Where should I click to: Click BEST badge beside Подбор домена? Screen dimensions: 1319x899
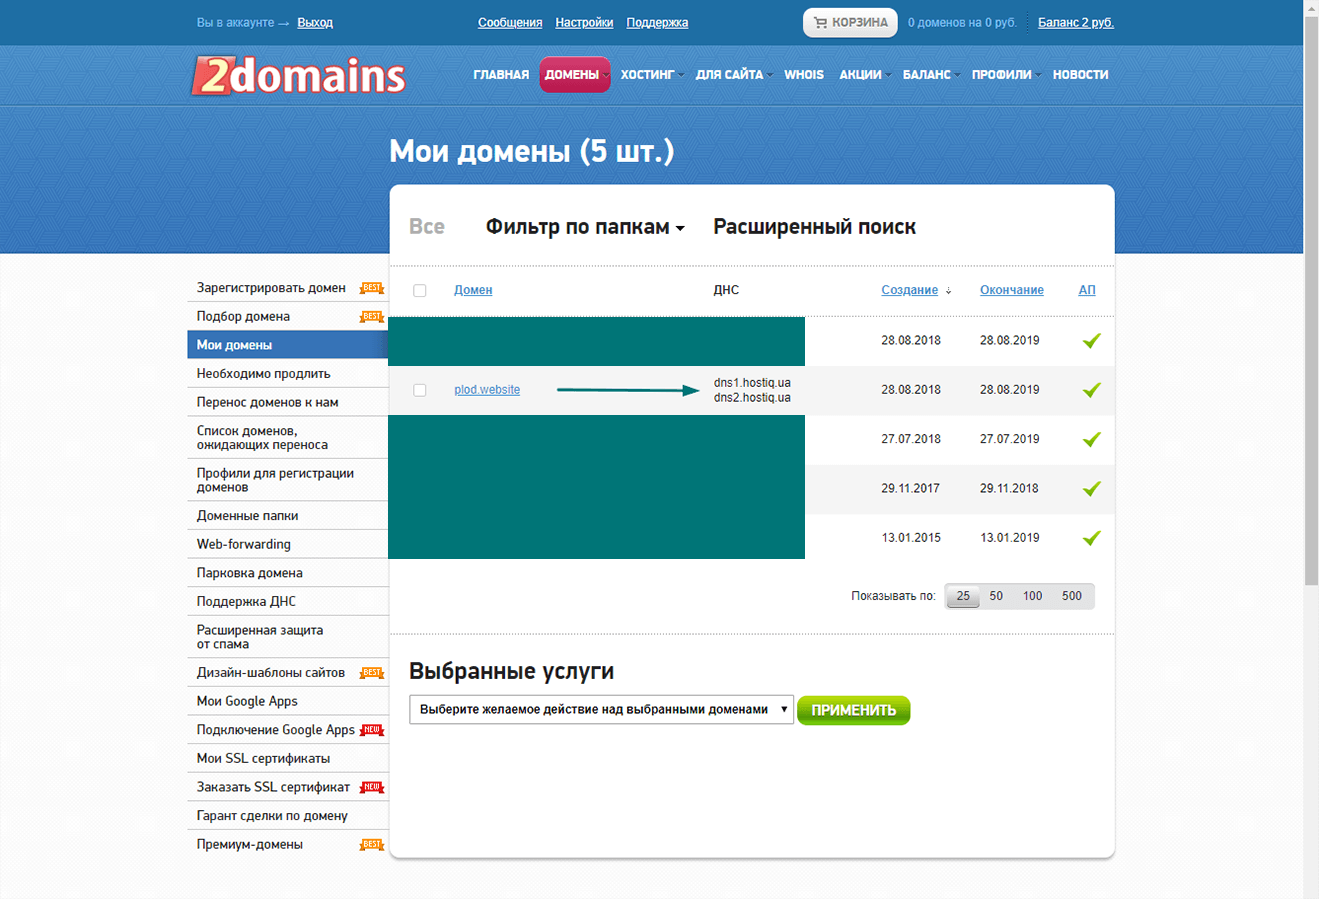372,317
